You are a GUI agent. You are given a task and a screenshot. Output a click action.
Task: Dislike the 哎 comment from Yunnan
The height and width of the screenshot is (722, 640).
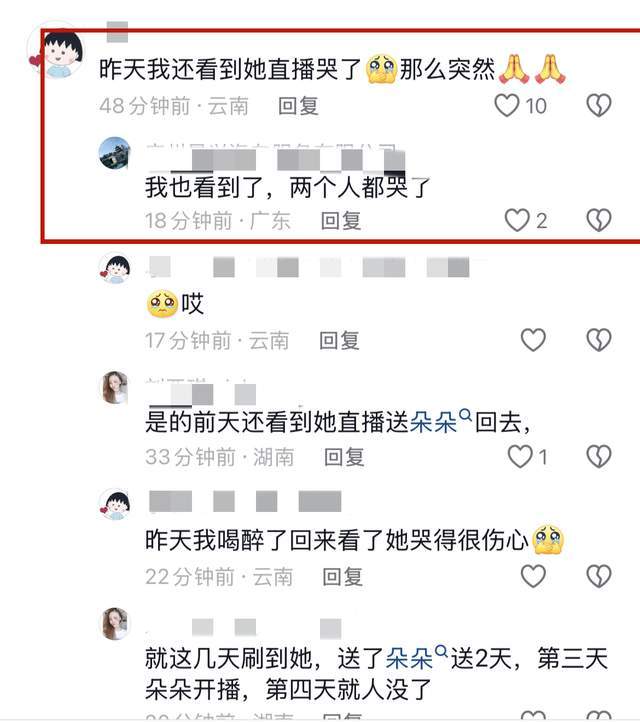599,340
